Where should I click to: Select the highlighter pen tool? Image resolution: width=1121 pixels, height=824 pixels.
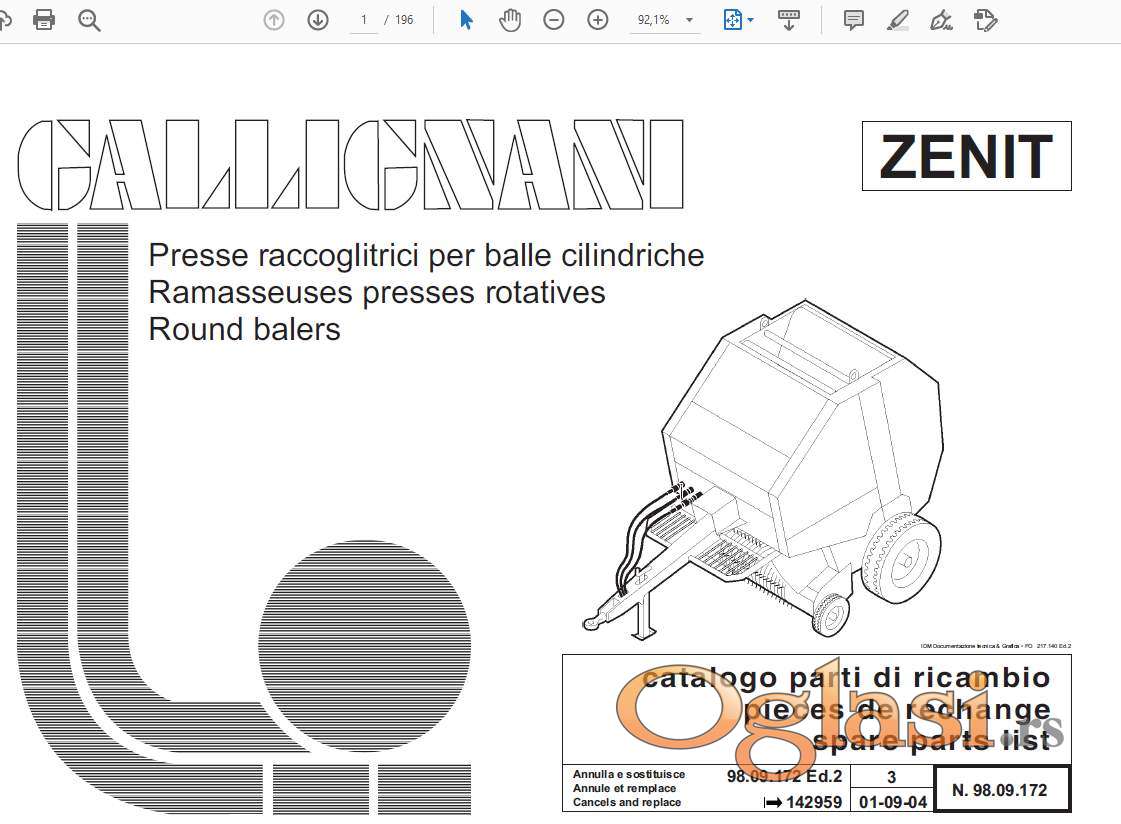click(897, 20)
